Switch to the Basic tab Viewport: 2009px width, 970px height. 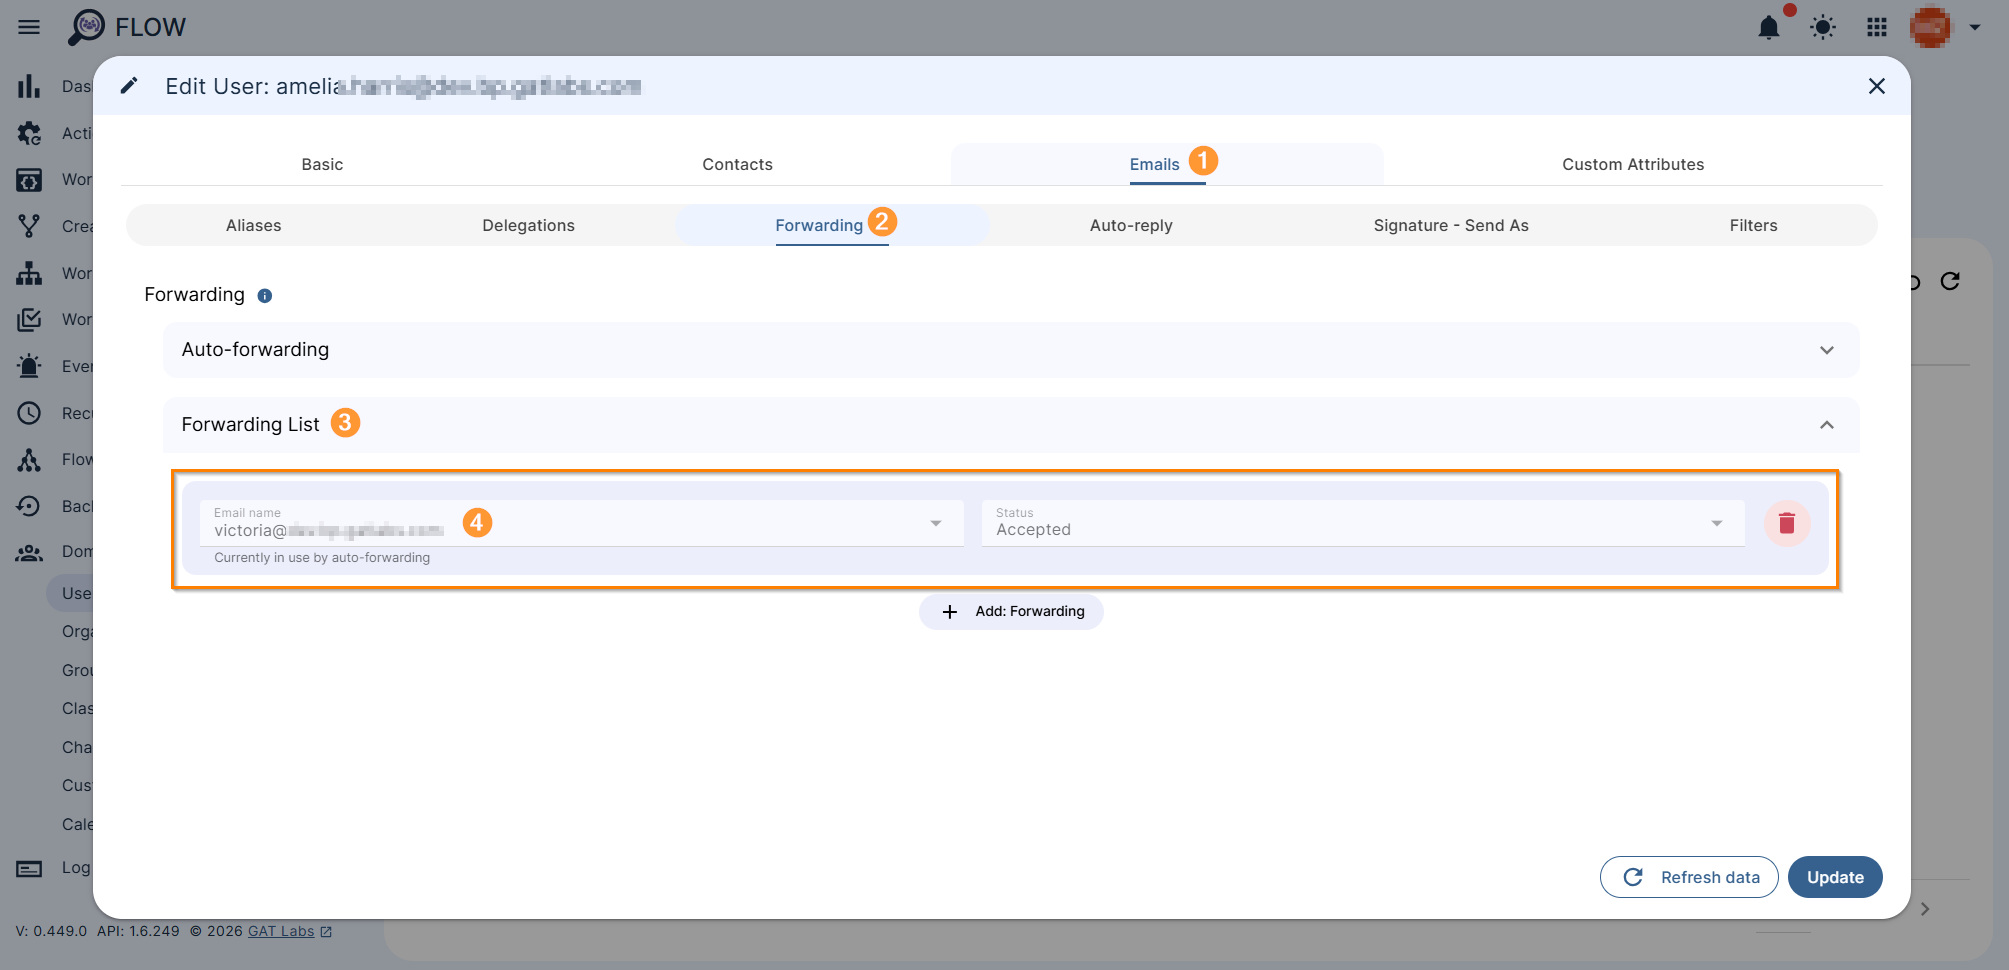point(322,164)
